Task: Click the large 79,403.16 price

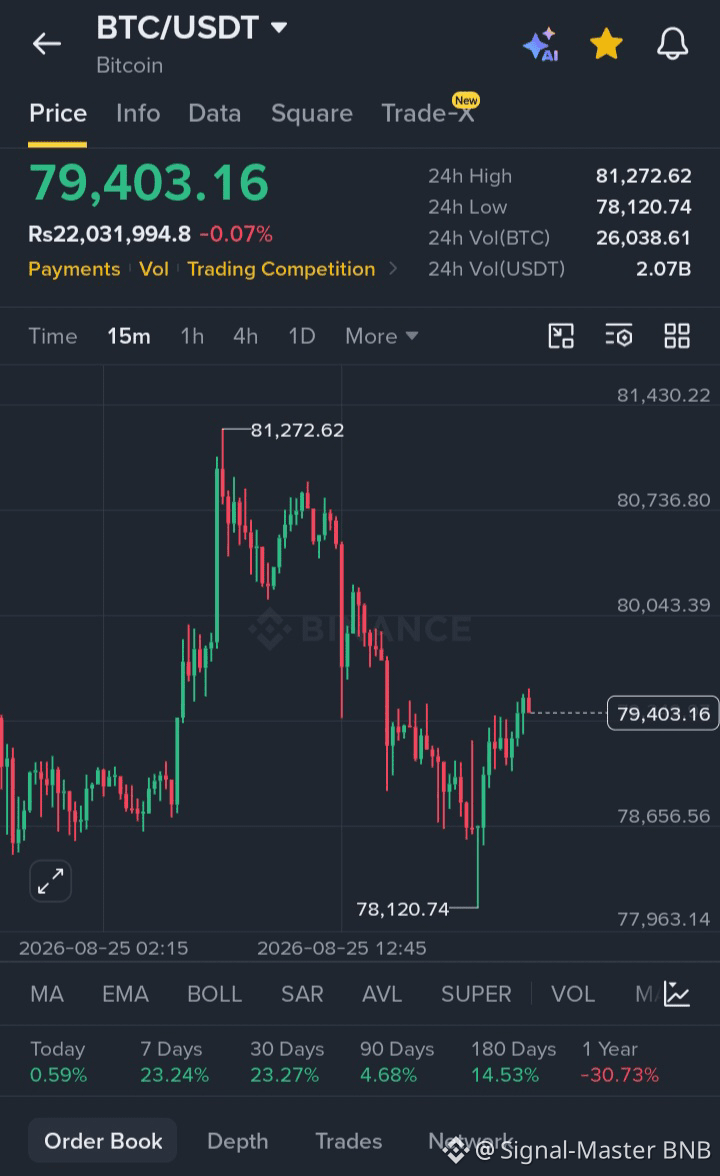Action: (148, 183)
